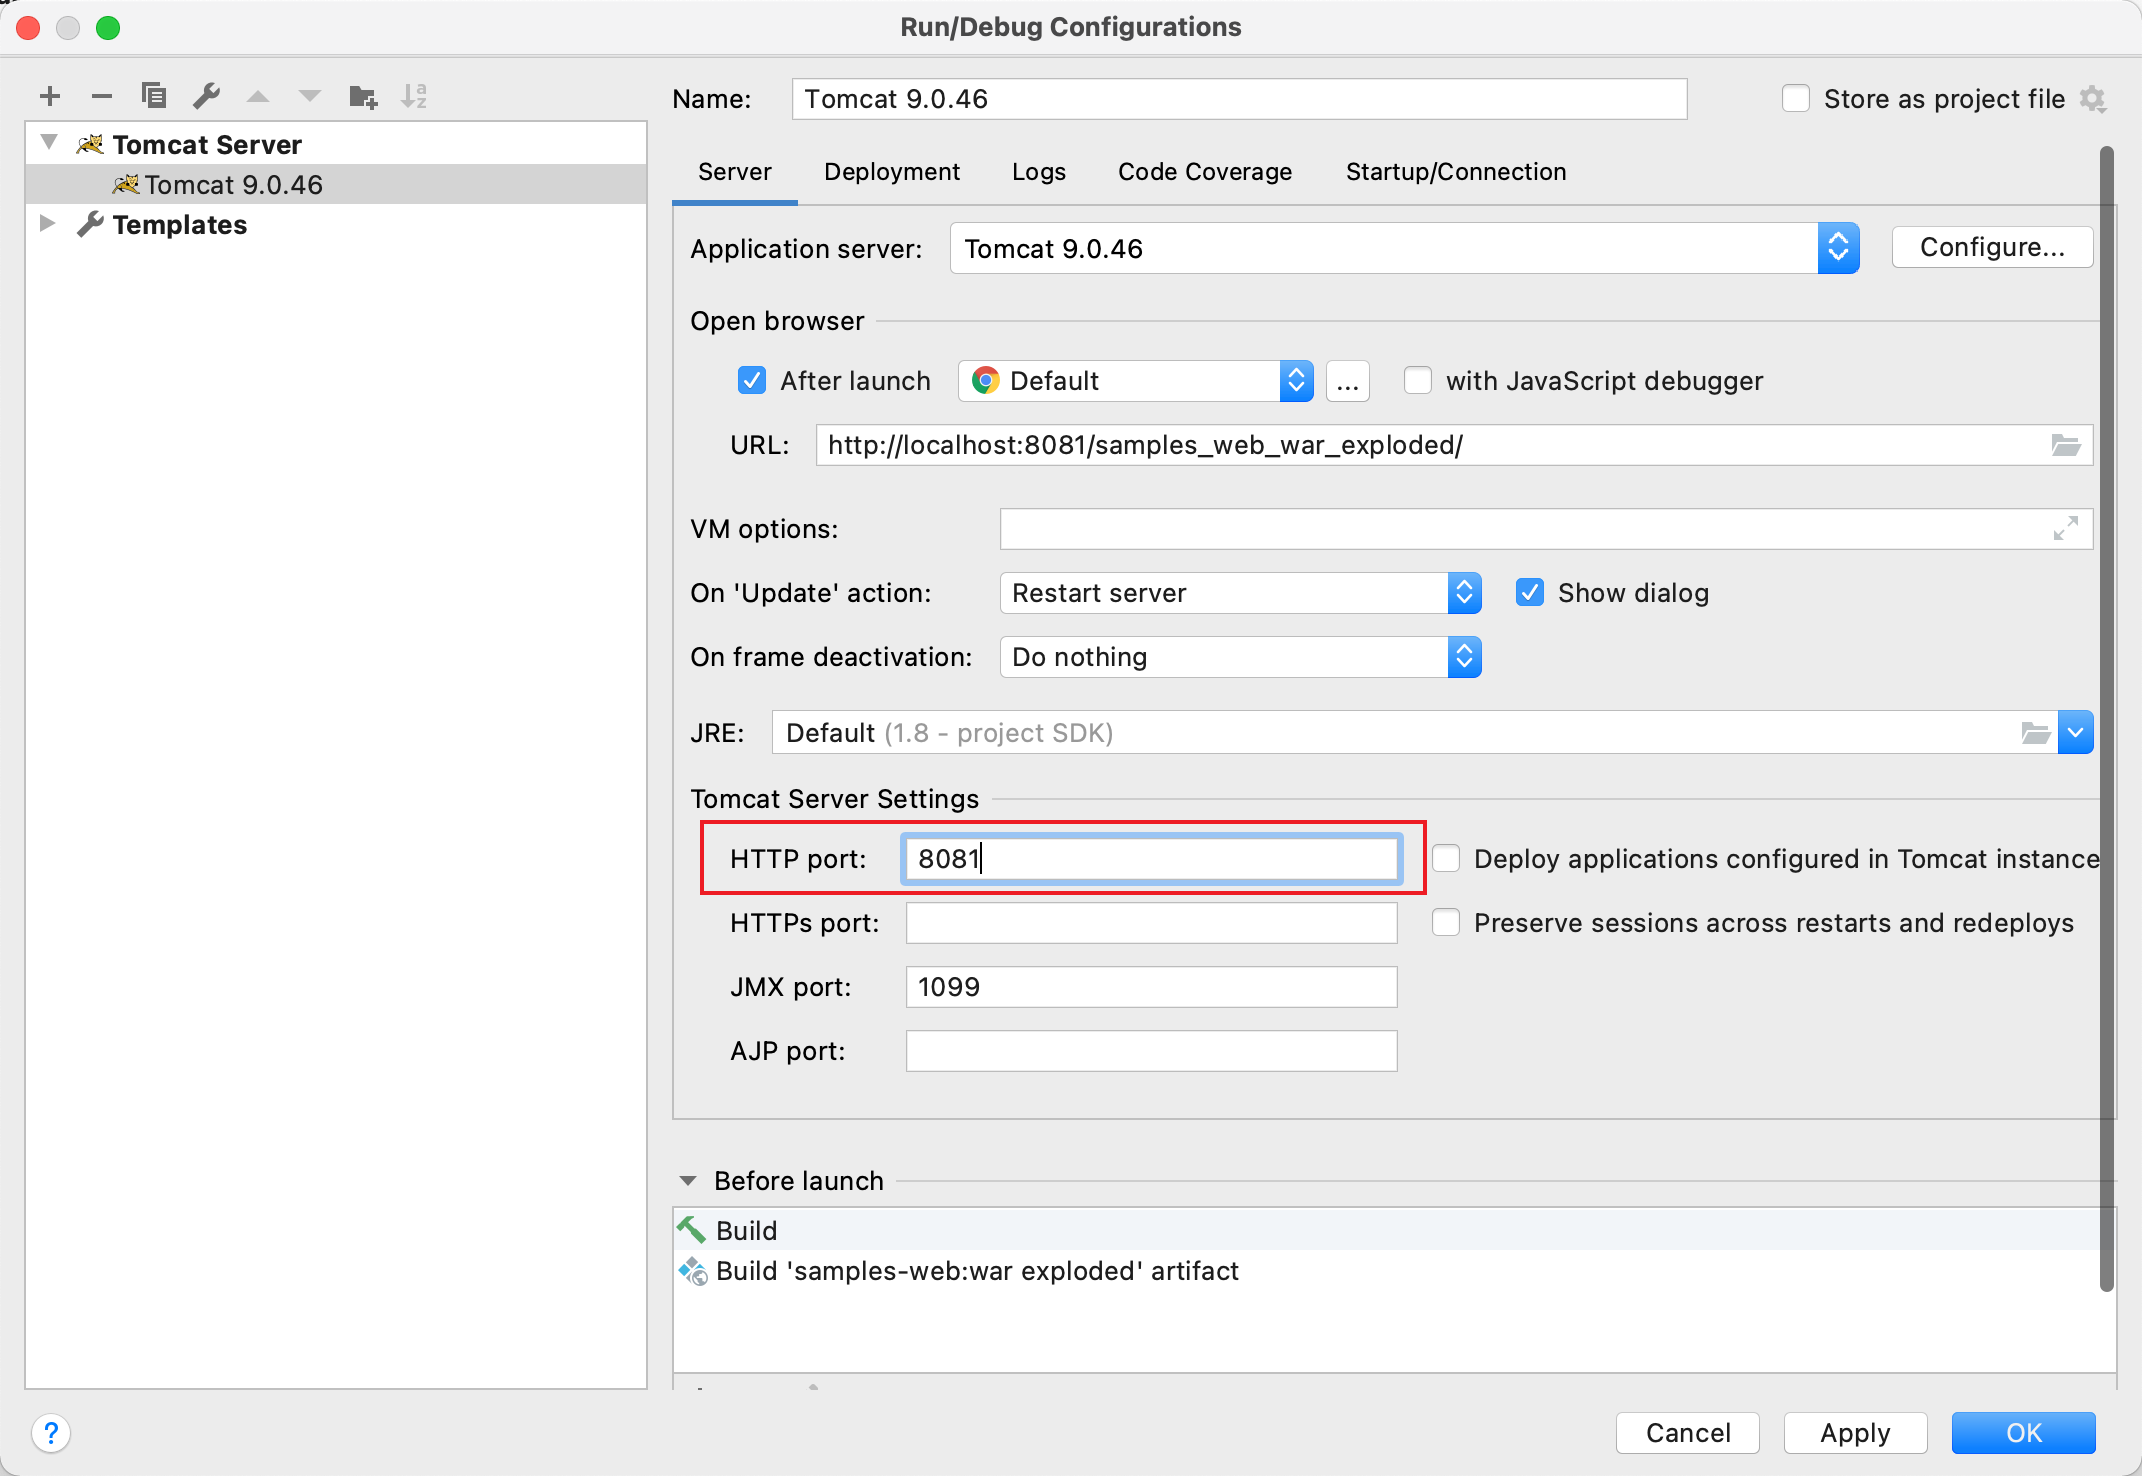The height and width of the screenshot is (1476, 2142).
Task: Toggle Preserve sessions across restarts checkbox
Action: pos(1446,922)
